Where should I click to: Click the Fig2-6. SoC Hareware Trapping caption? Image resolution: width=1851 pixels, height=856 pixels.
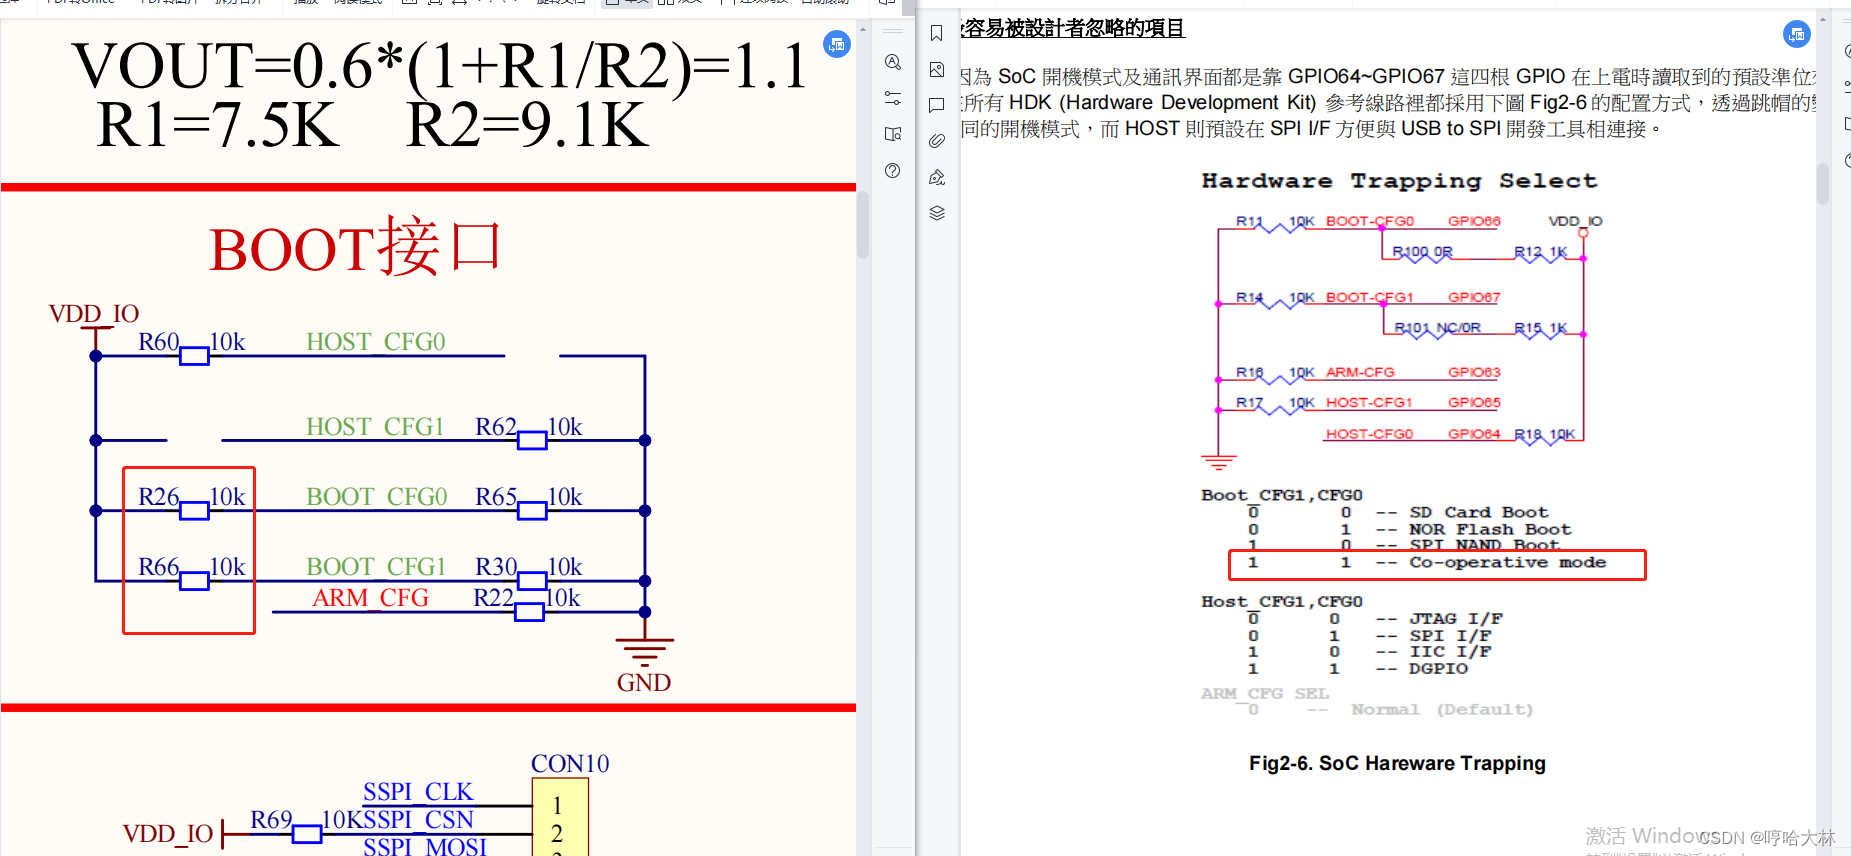click(1397, 764)
